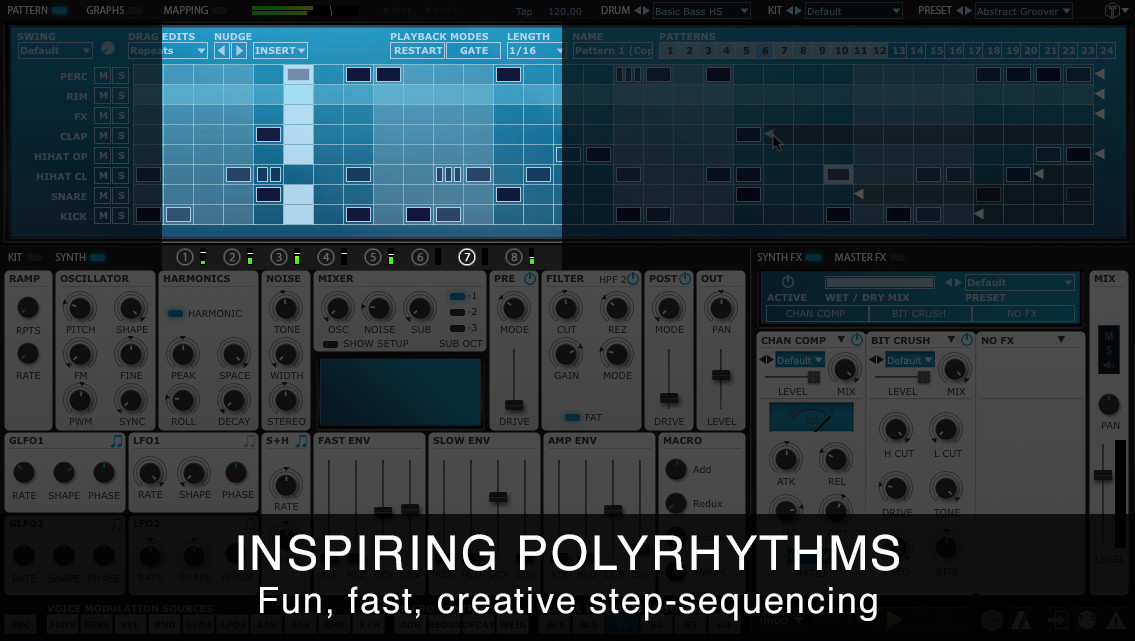
Task: Click the GATE playback mode button
Action: (473, 51)
